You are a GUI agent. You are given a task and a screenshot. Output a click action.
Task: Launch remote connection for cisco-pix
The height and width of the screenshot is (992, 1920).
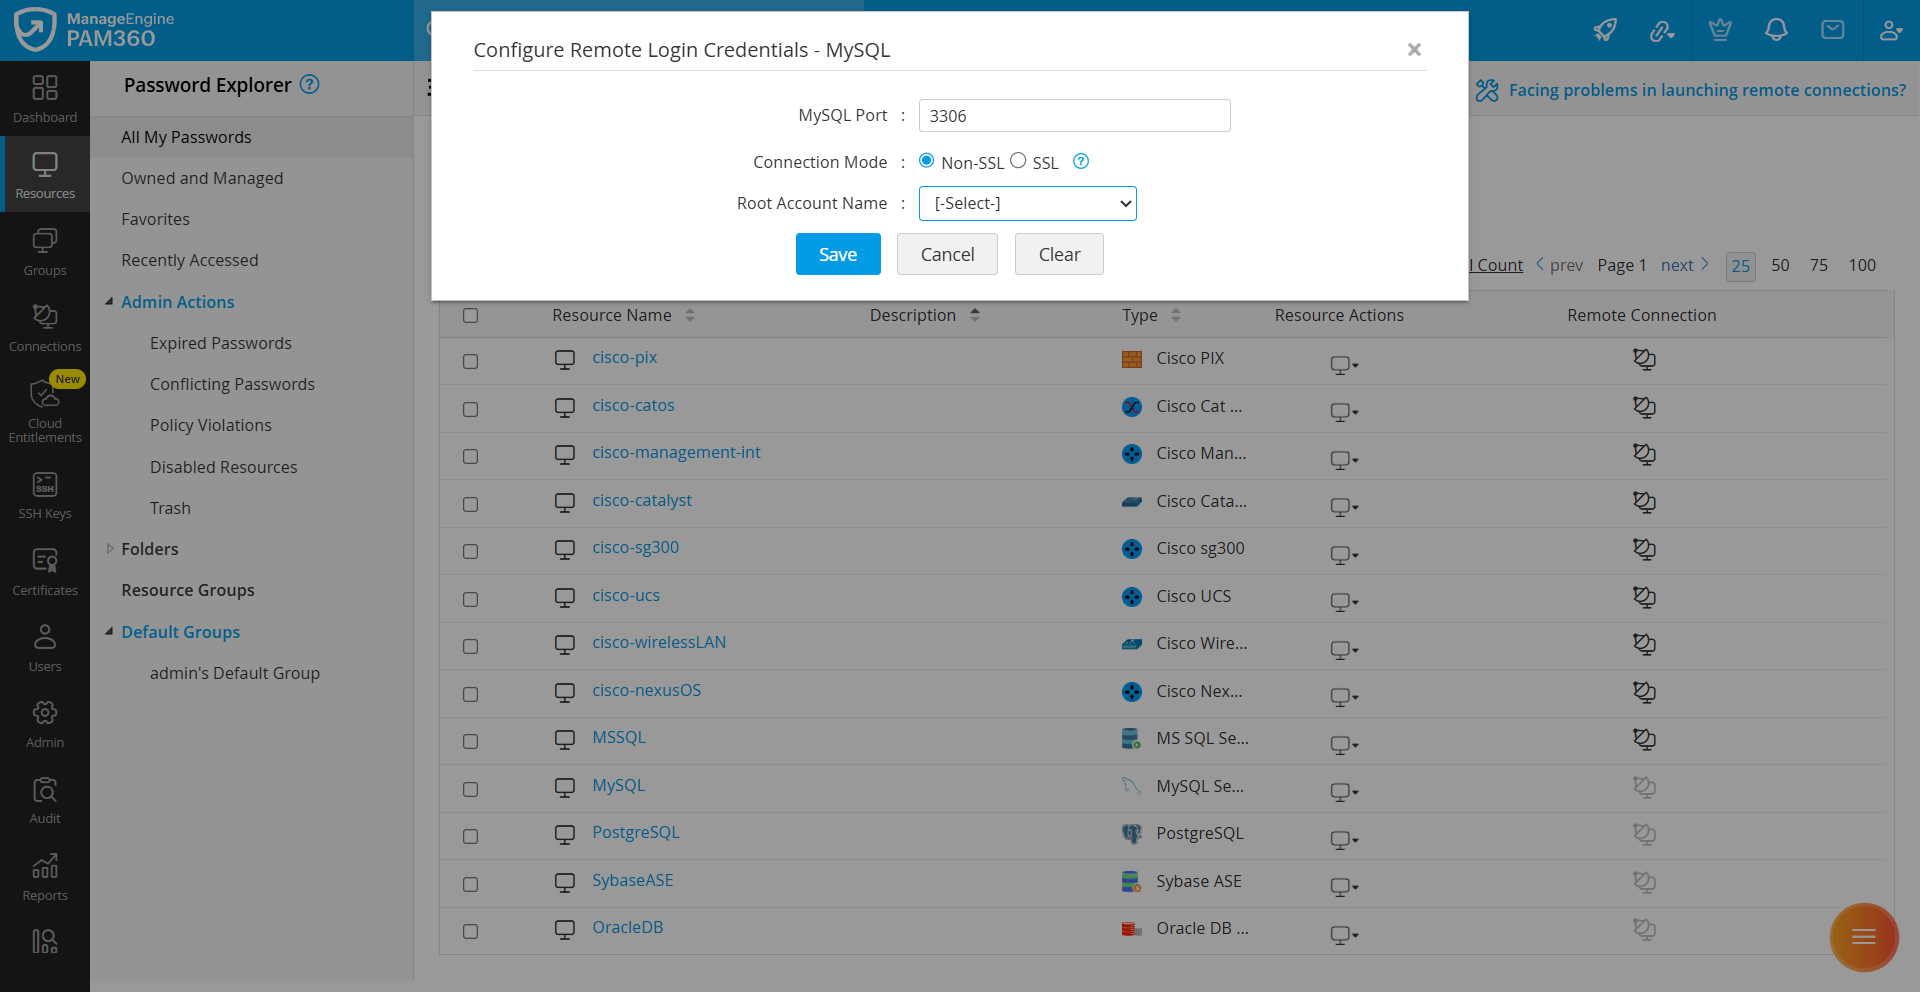[1644, 359]
